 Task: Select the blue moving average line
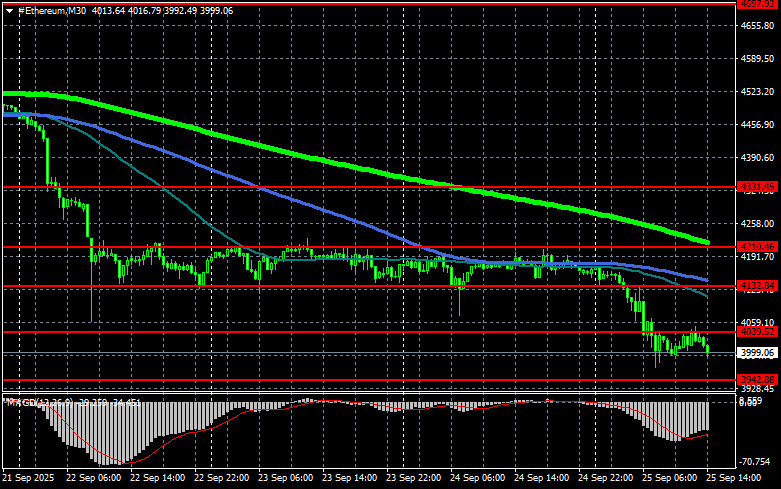pos(300,206)
